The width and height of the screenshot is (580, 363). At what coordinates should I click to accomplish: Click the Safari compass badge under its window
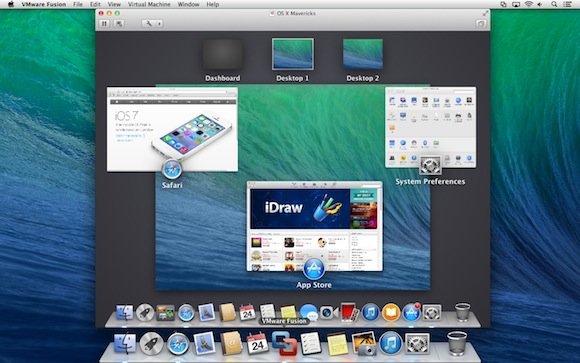click(x=172, y=169)
